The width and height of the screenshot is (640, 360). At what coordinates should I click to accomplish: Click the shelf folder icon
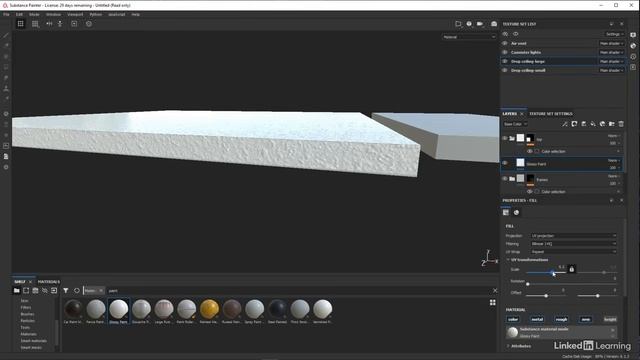tap(17, 291)
